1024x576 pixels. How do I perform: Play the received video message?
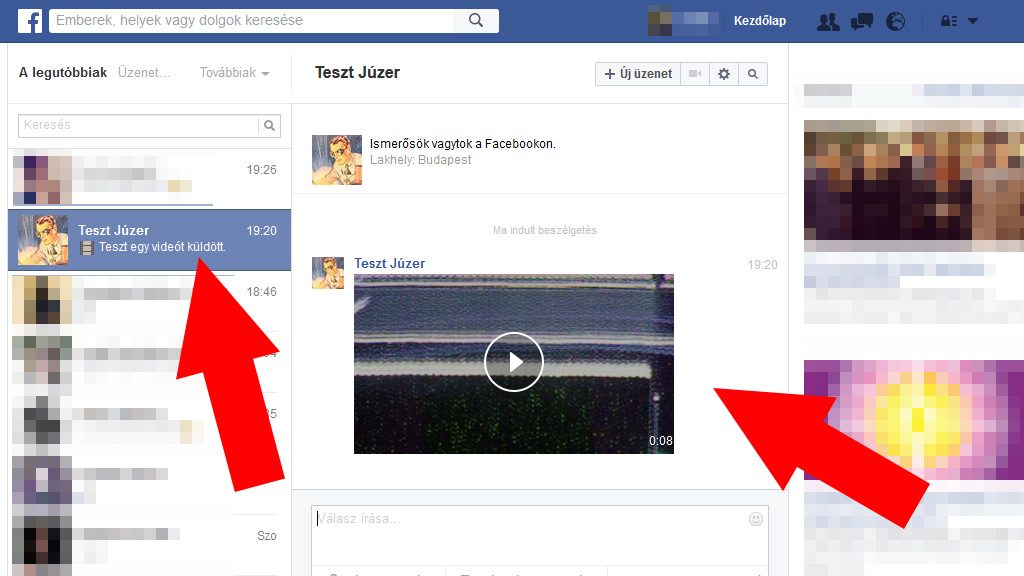point(513,362)
